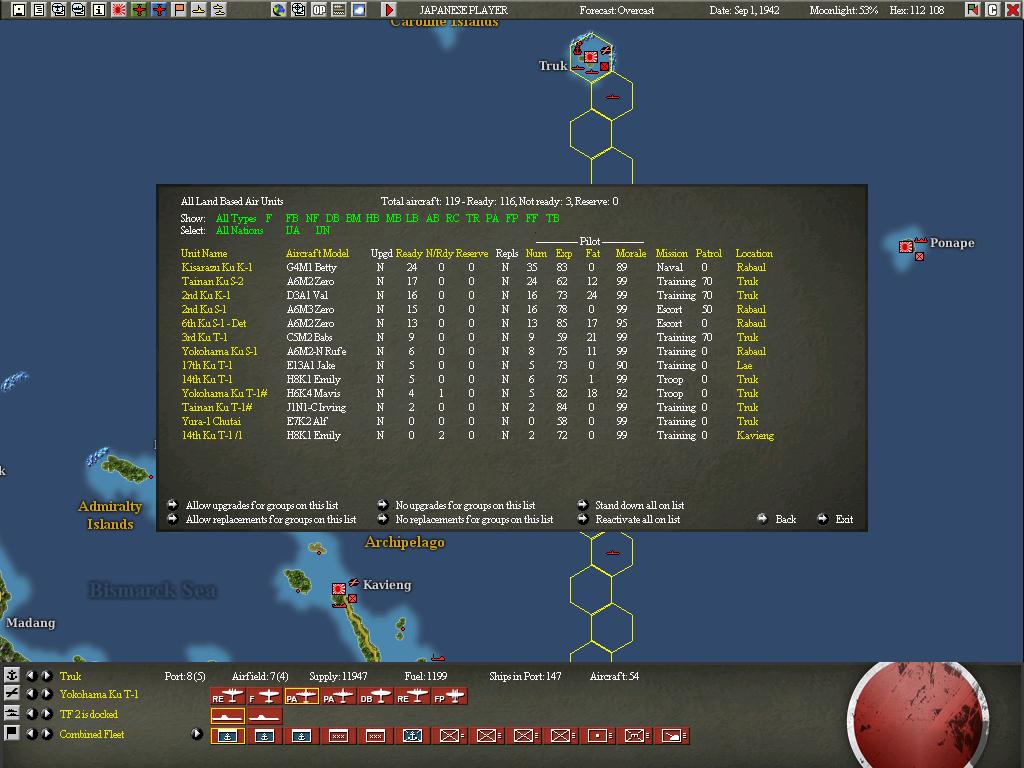Allow upgrades for groups on this list
This screenshot has height=768, width=1024.
tap(262, 505)
